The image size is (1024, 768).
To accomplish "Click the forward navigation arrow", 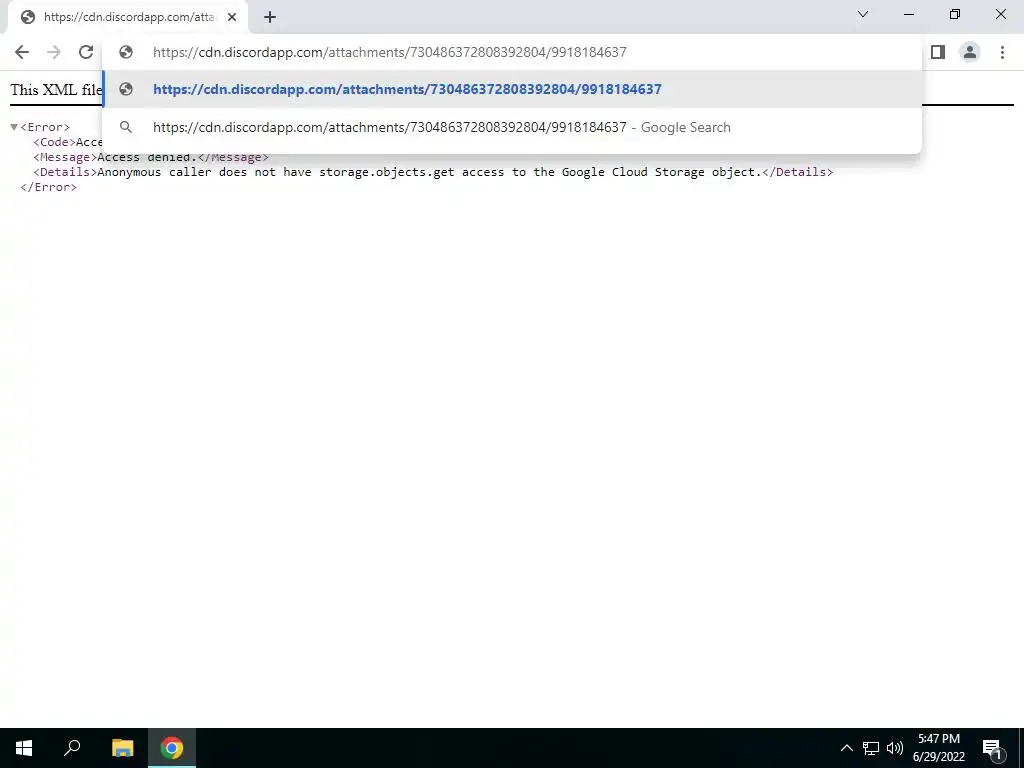I will point(54,52).
